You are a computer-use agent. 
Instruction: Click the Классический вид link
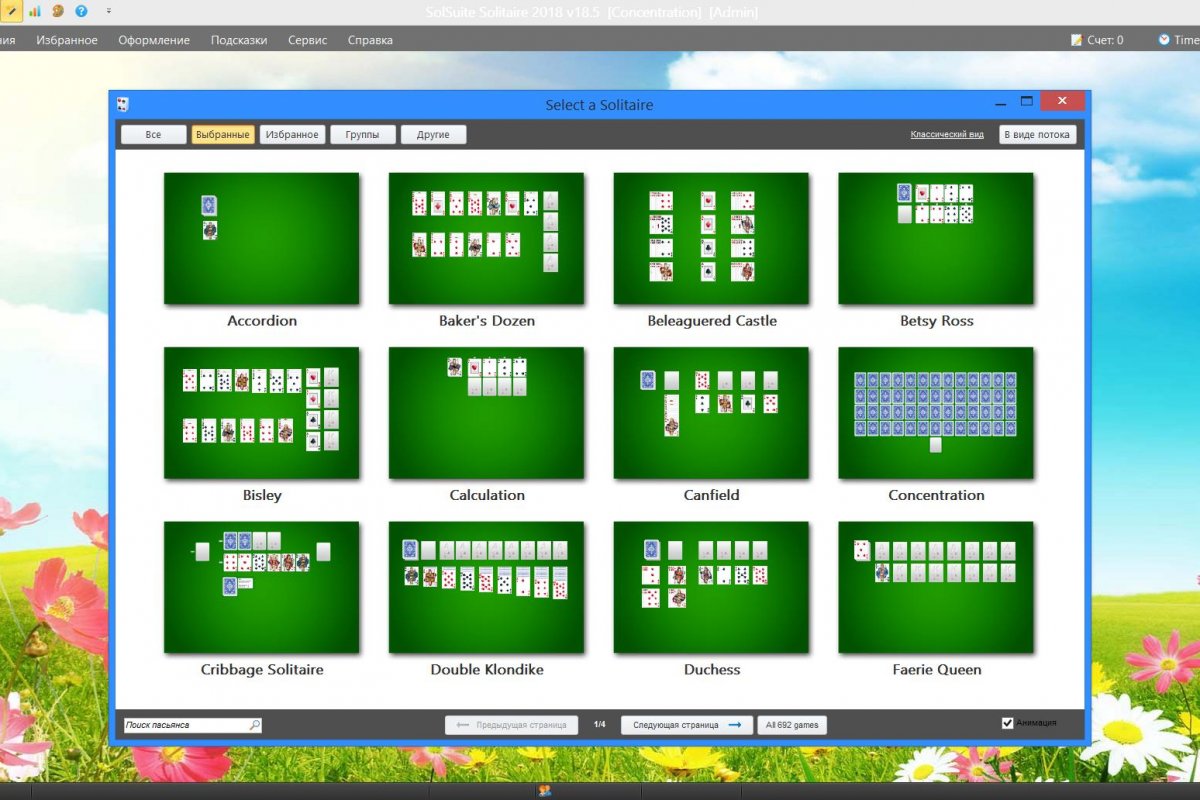click(946, 134)
